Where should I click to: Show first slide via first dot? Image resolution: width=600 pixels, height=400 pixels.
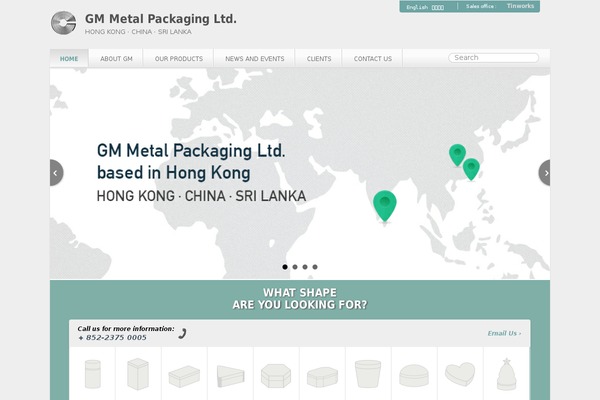pyautogui.click(x=285, y=267)
